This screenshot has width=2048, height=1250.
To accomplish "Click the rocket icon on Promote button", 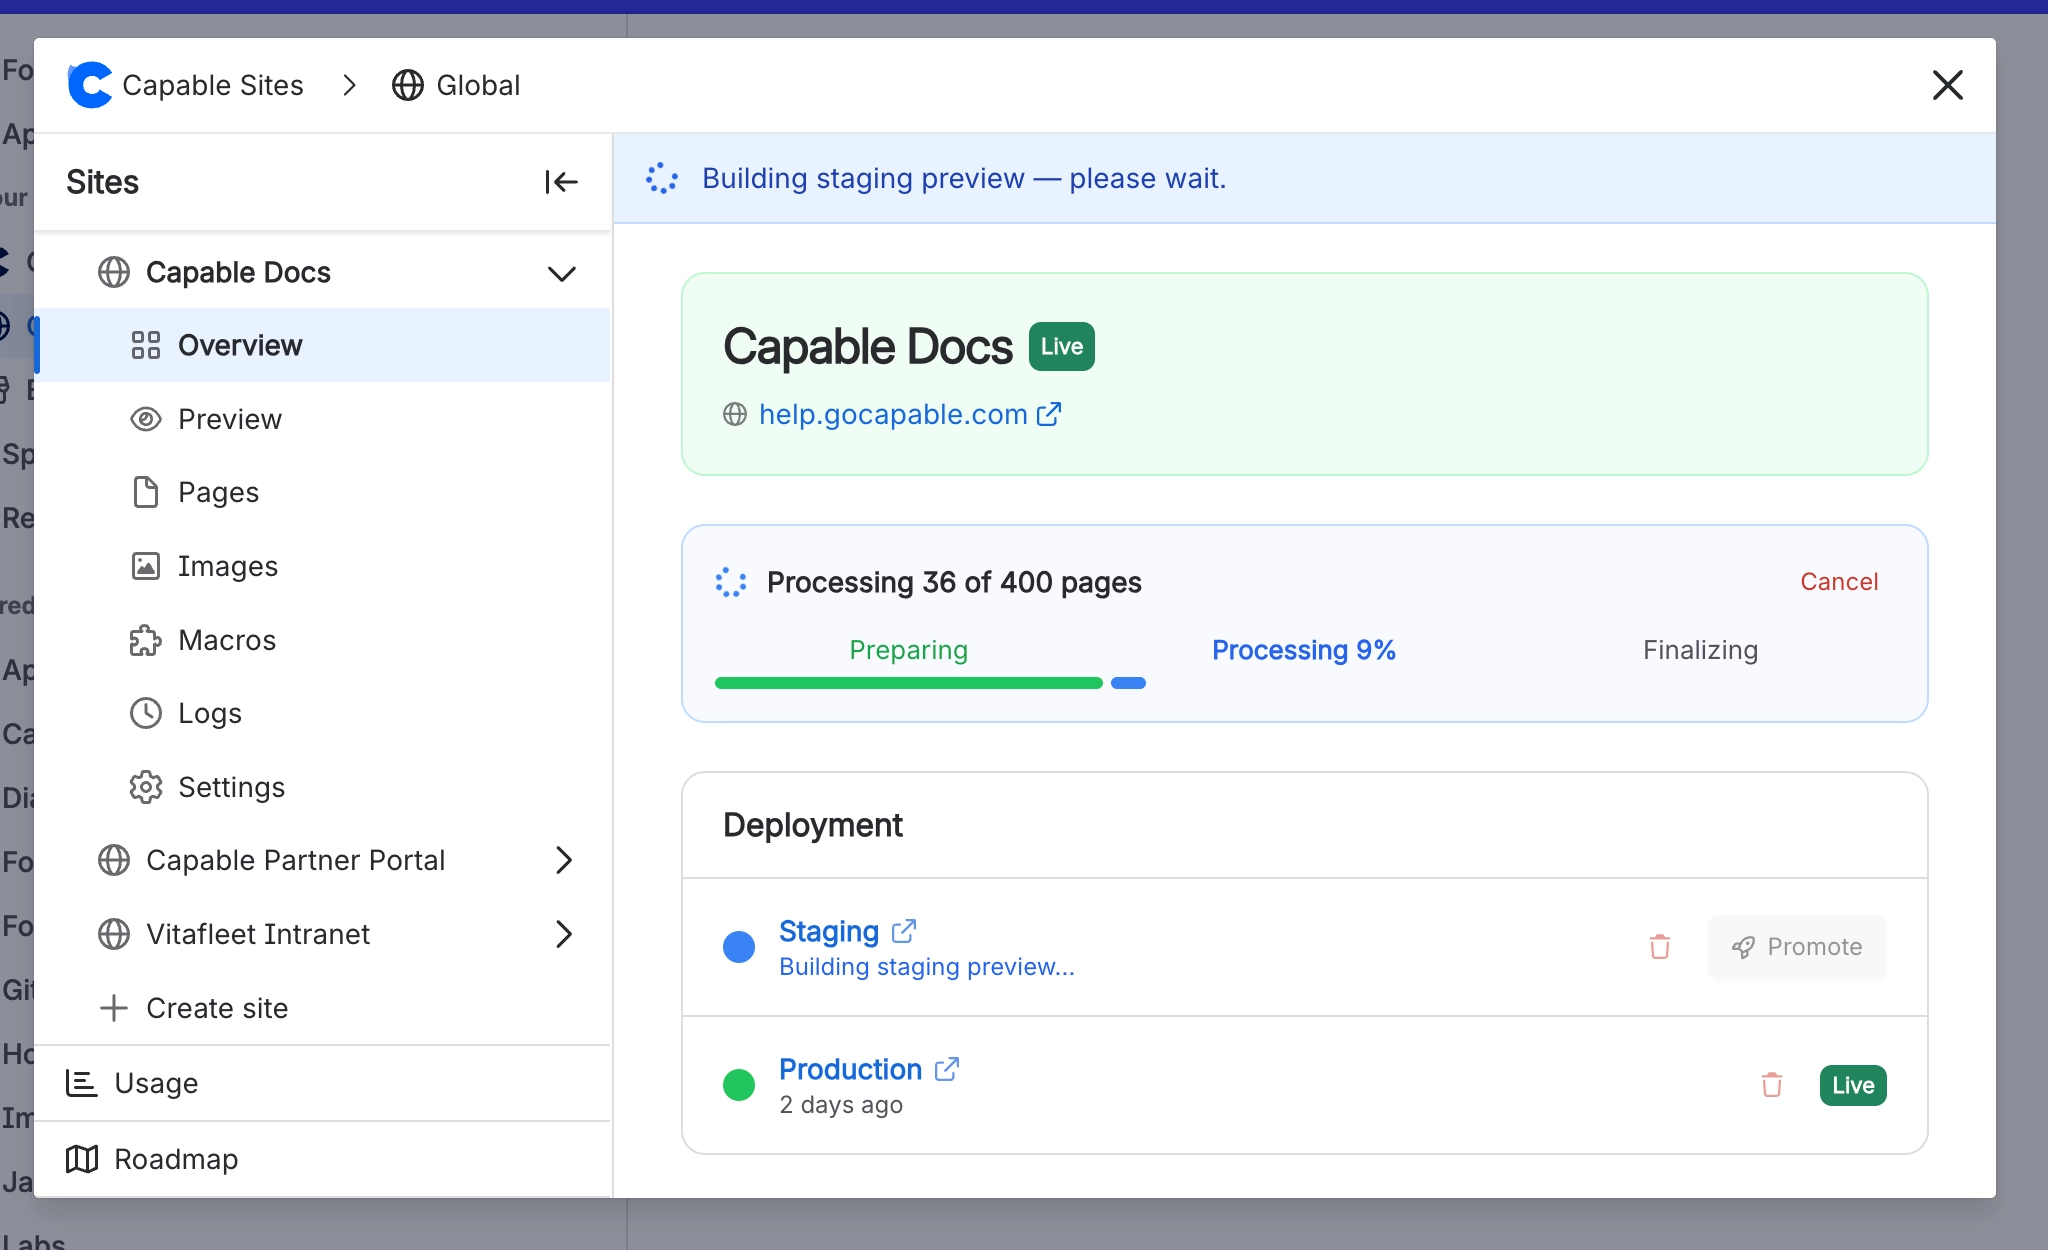I will coord(1743,947).
